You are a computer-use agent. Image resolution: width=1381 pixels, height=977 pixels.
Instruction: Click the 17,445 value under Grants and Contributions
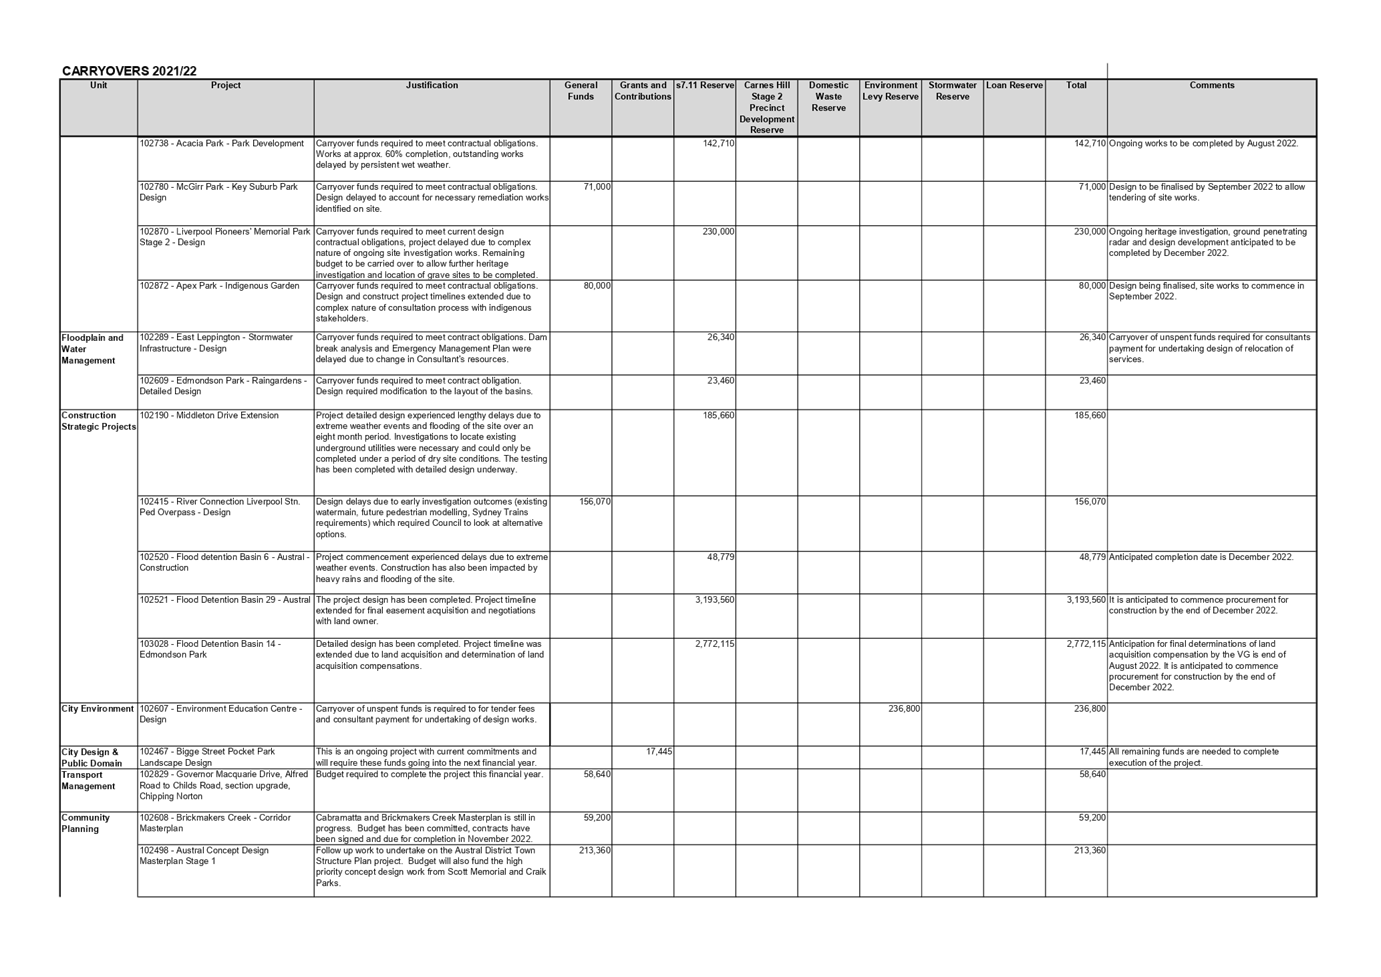coord(659,752)
